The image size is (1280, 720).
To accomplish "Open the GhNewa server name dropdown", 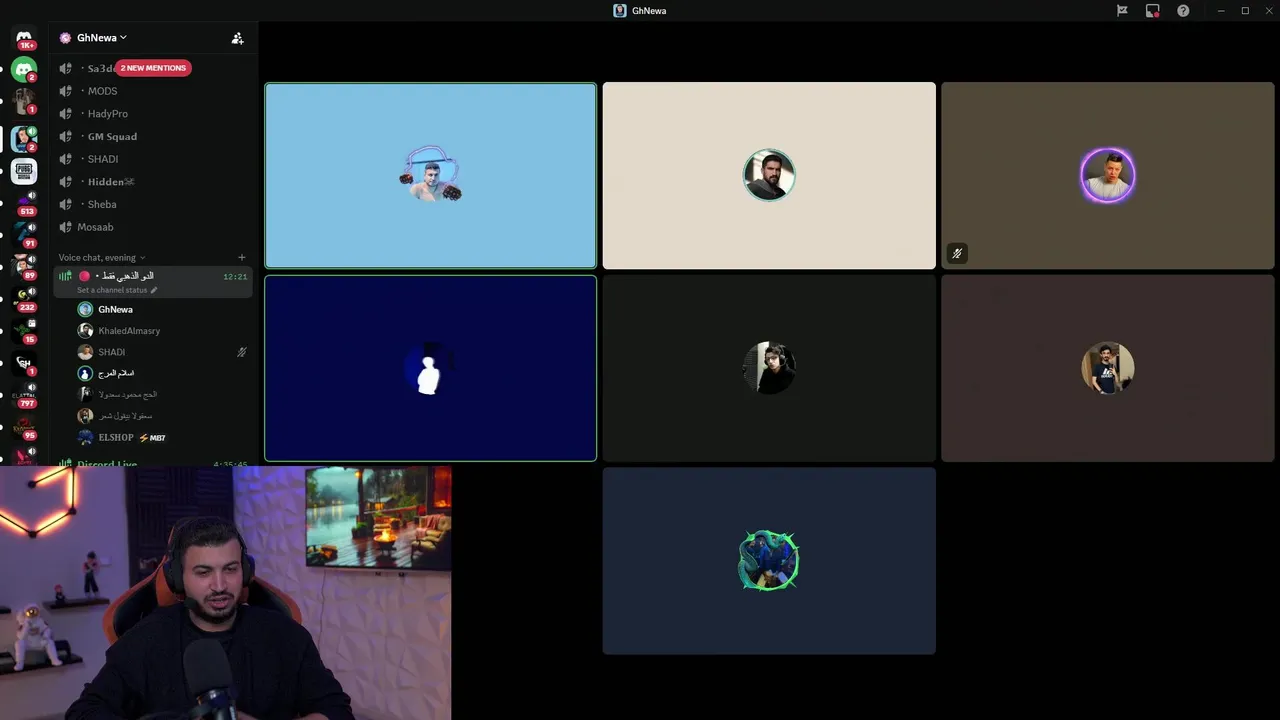I will [102, 38].
